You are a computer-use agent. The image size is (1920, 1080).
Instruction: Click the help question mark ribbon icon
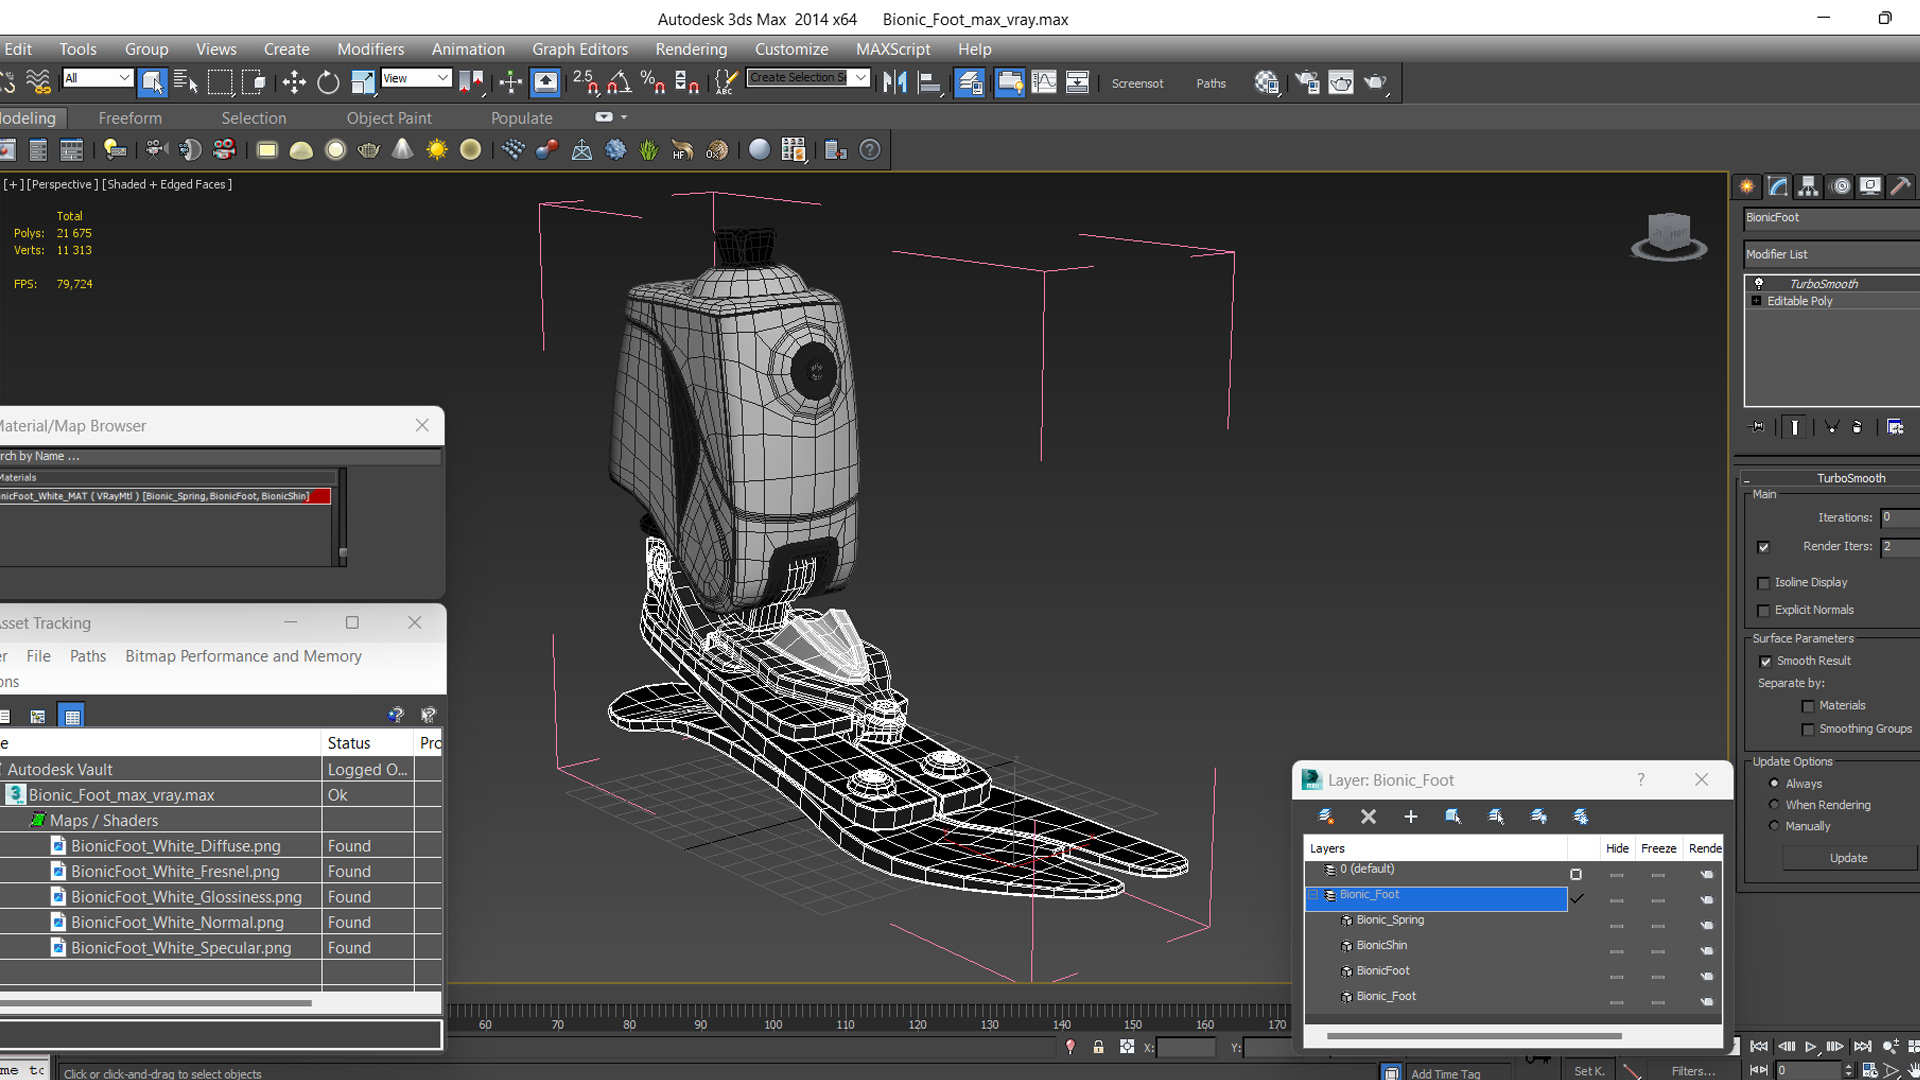click(870, 150)
